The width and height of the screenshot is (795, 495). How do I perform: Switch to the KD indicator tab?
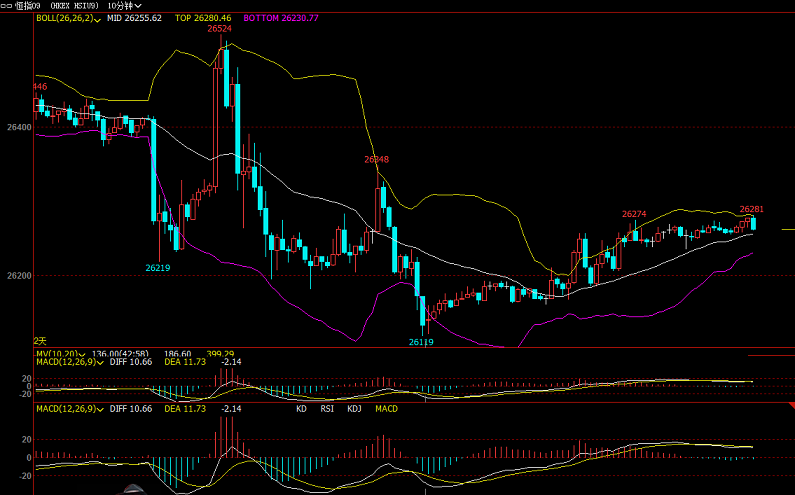pos(302,409)
